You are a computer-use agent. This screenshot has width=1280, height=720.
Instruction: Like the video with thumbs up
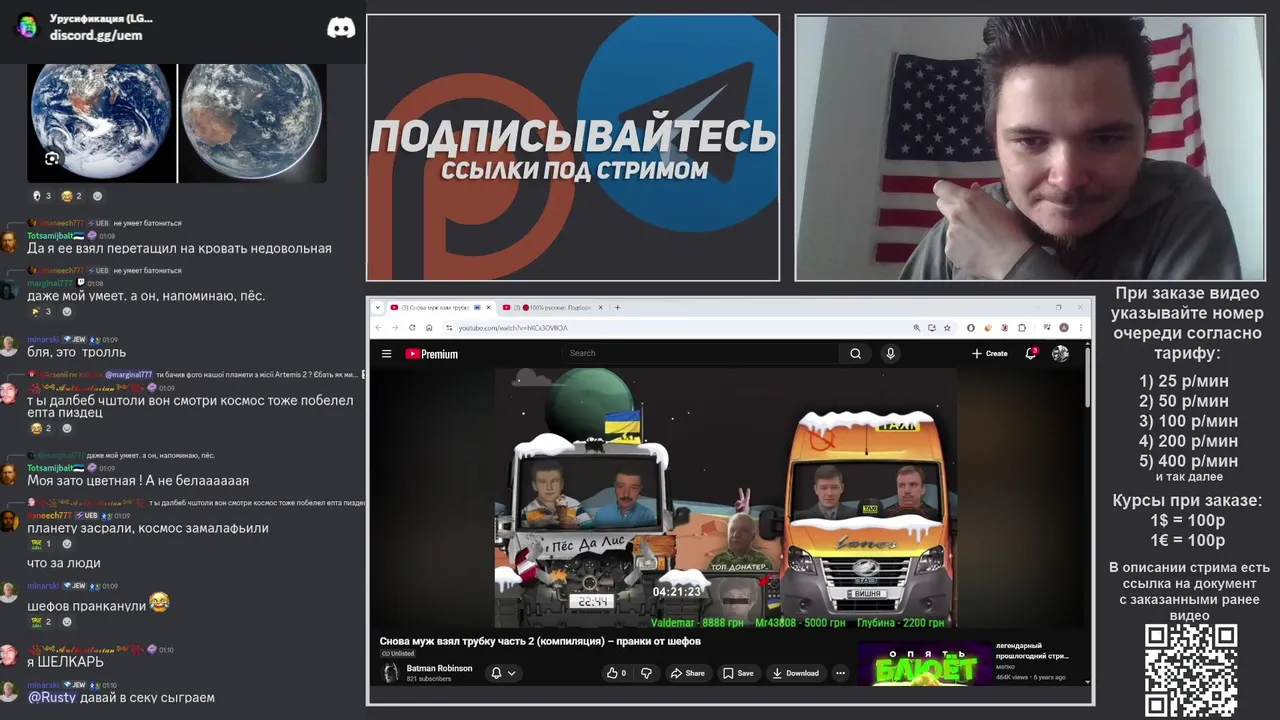coord(616,673)
